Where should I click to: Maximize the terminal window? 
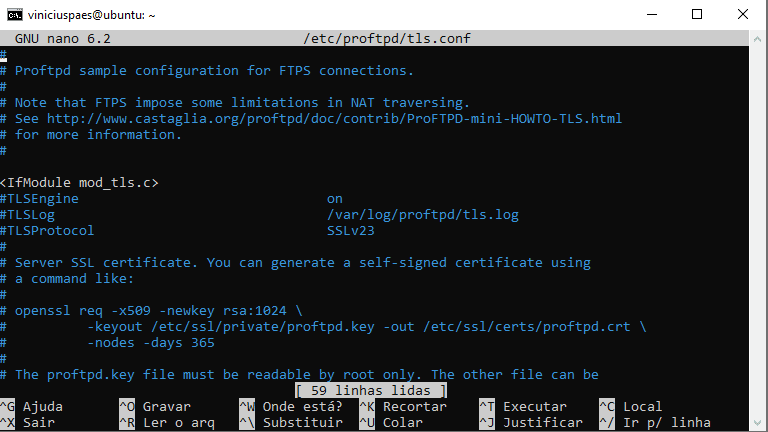click(x=697, y=14)
